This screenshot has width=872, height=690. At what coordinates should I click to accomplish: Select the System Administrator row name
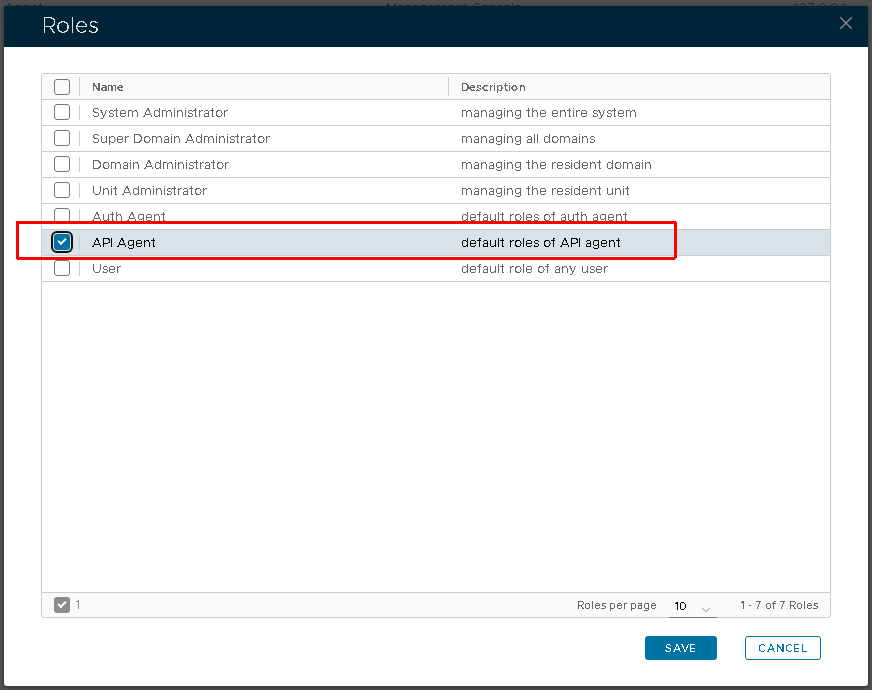click(x=160, y=113)
